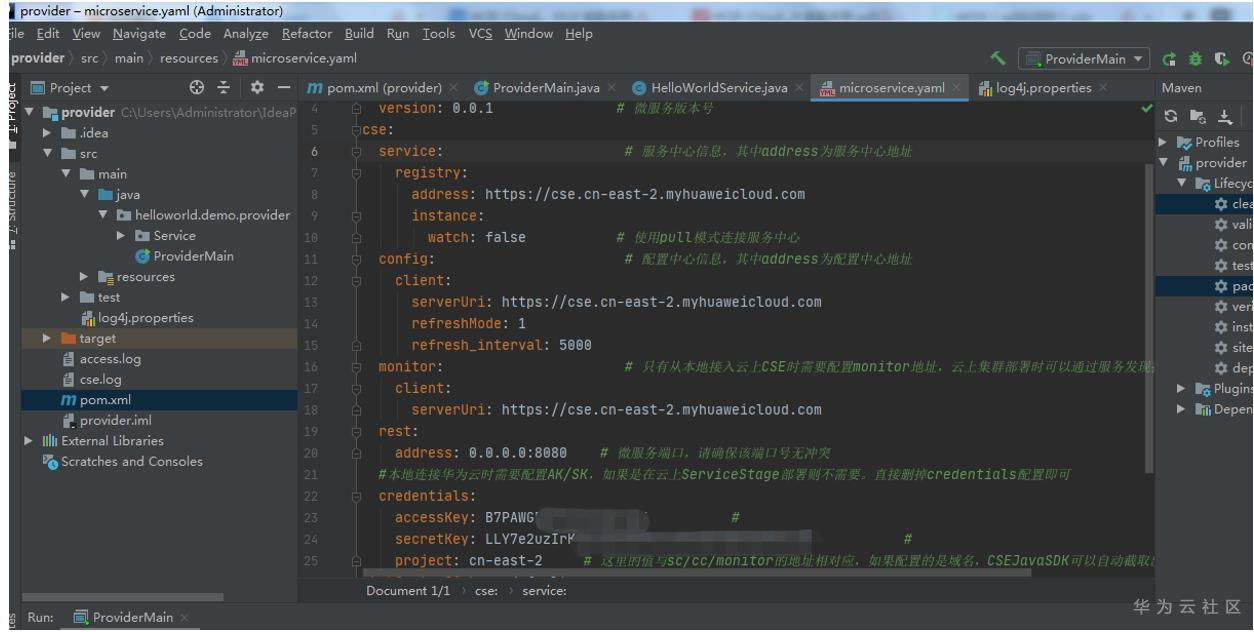
Task: Open the Build menu
Action: point(361,34)
